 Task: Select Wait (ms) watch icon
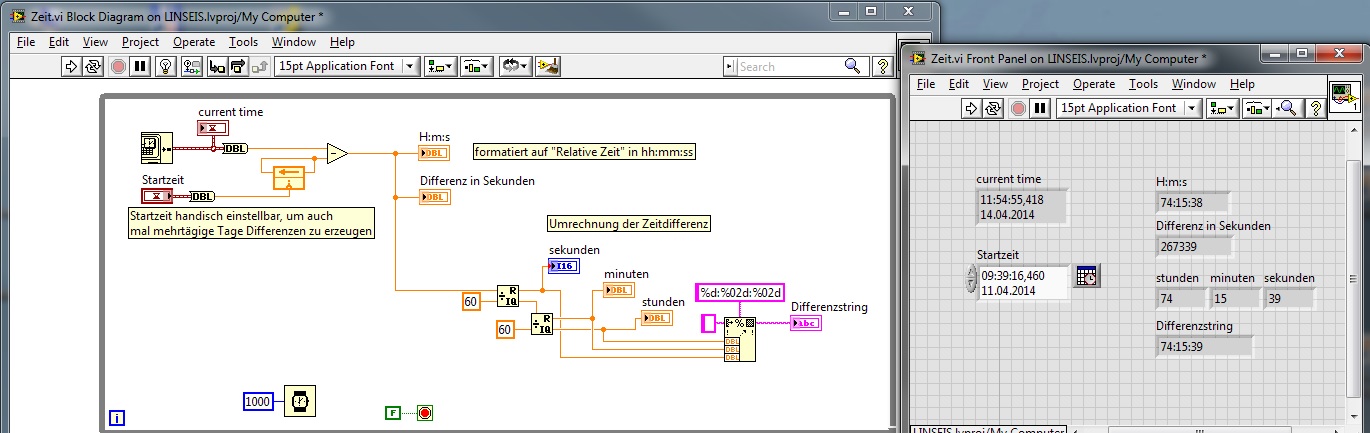point(299,401)
